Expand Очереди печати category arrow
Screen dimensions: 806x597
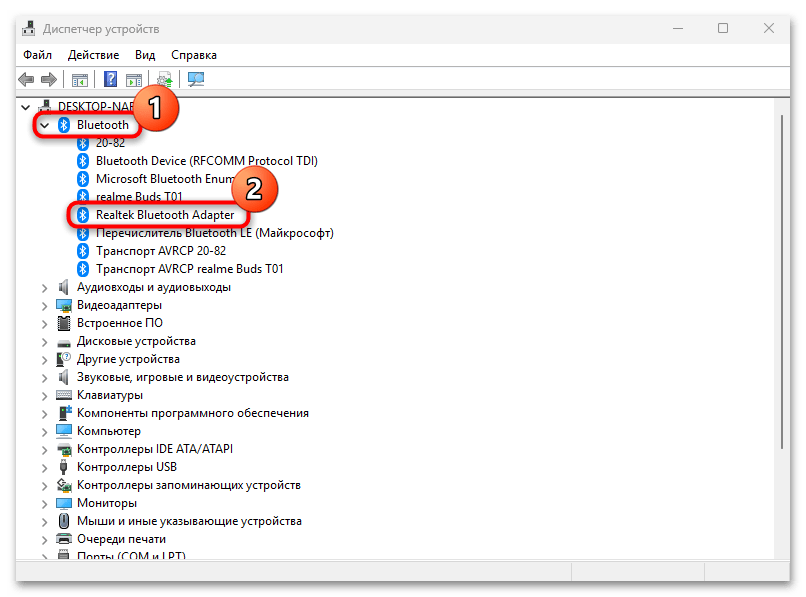point(45,539)
